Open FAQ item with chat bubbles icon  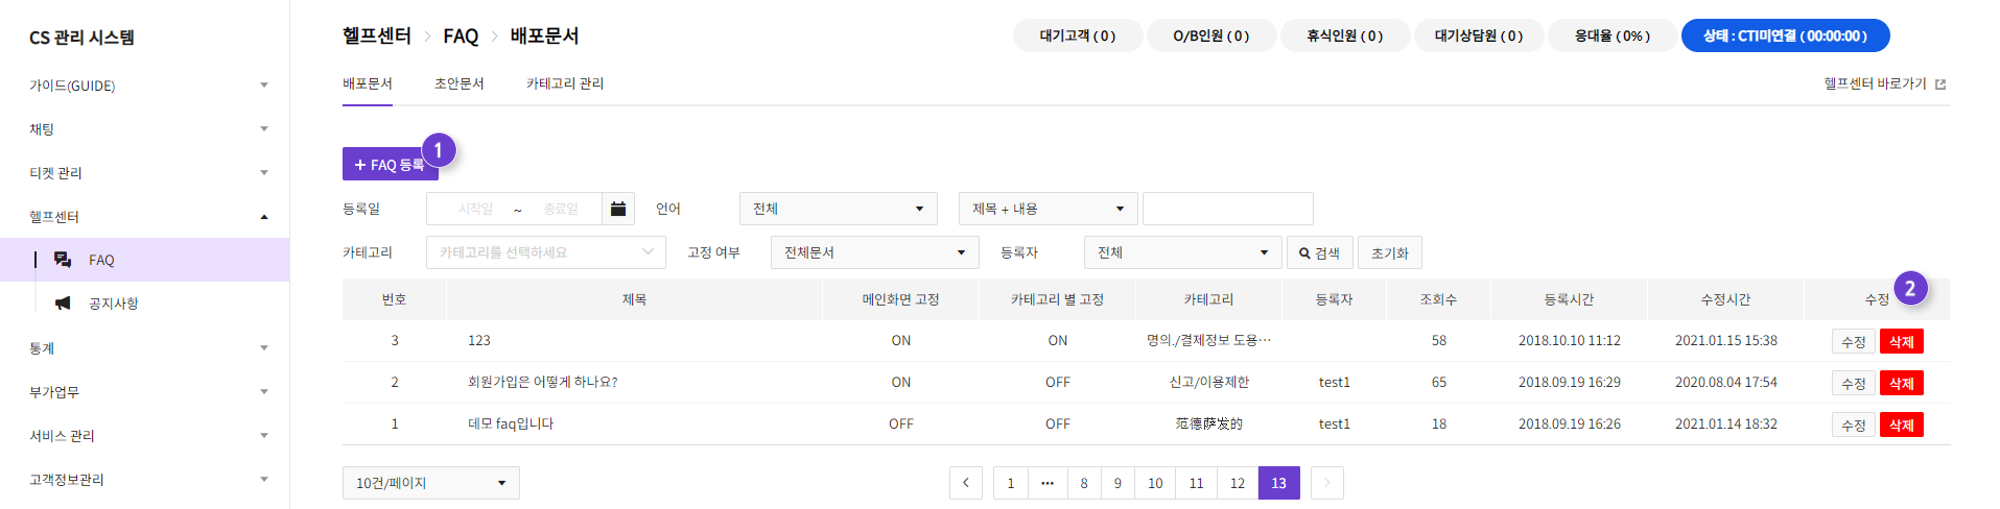coord(63,260)
